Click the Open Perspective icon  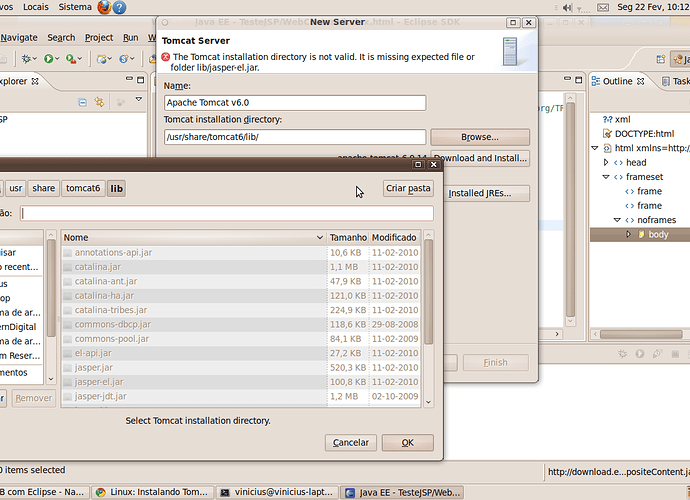coord(661,59)
